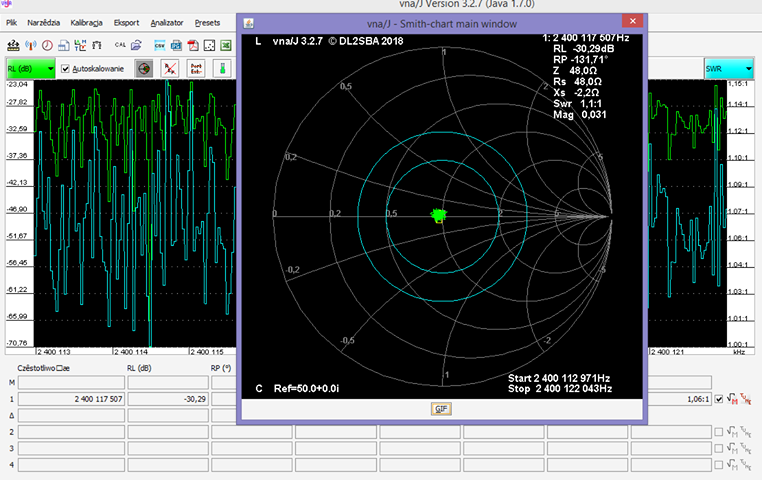The height and width of the screenshot is (480, 762).
Task: Click marker 2 tune icon
Action: point(746,432)
